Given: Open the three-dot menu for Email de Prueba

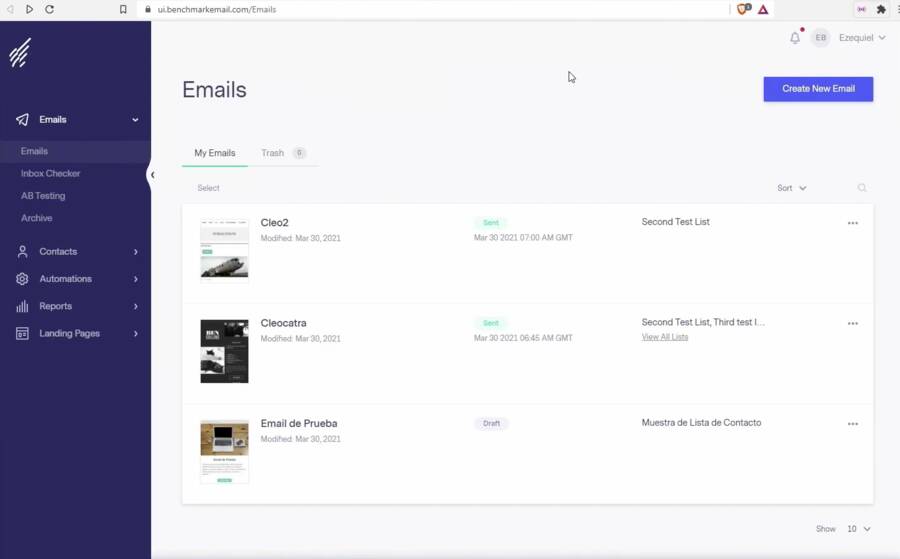Looking at the screenshot, I should (x=853, y=424).
